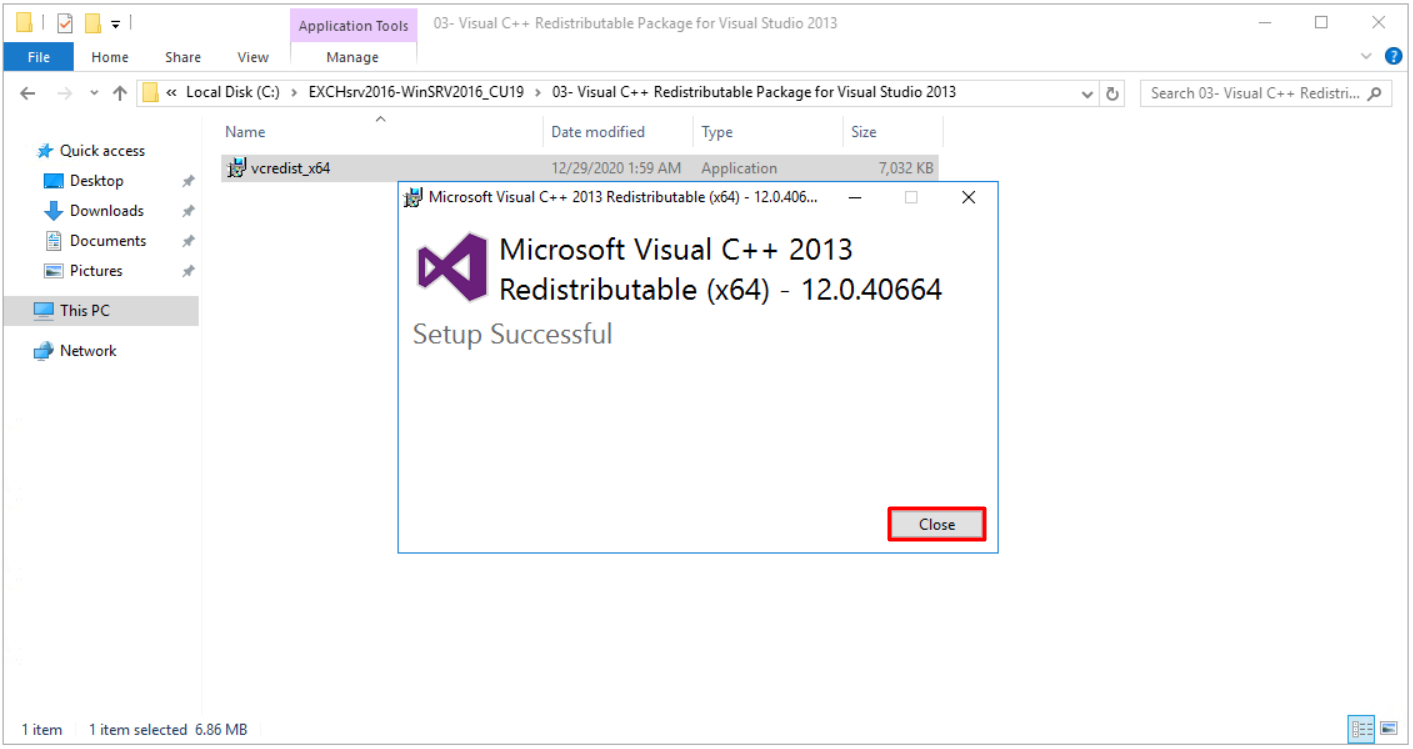Click Local Disk (C:) in address path
Viewport: 1413px width, 749px height.
[233, 93]
